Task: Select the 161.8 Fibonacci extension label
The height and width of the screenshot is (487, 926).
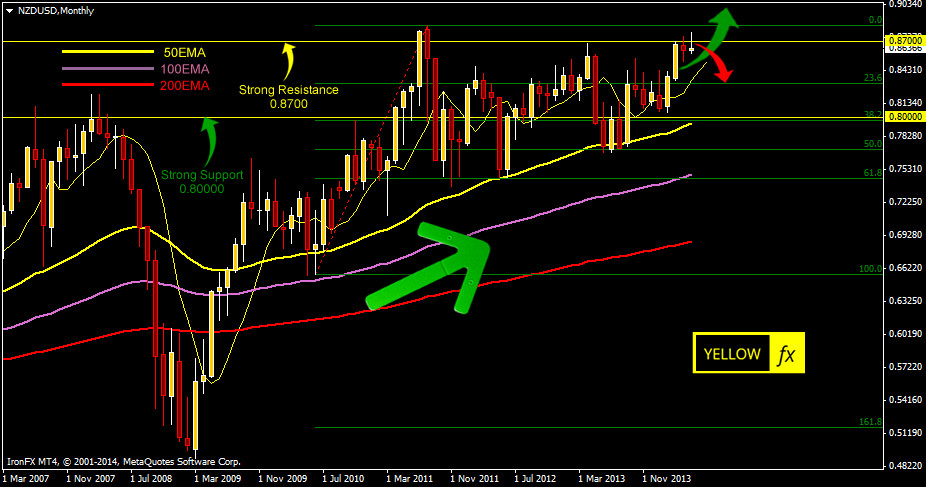Action: [x=869, y=423]
